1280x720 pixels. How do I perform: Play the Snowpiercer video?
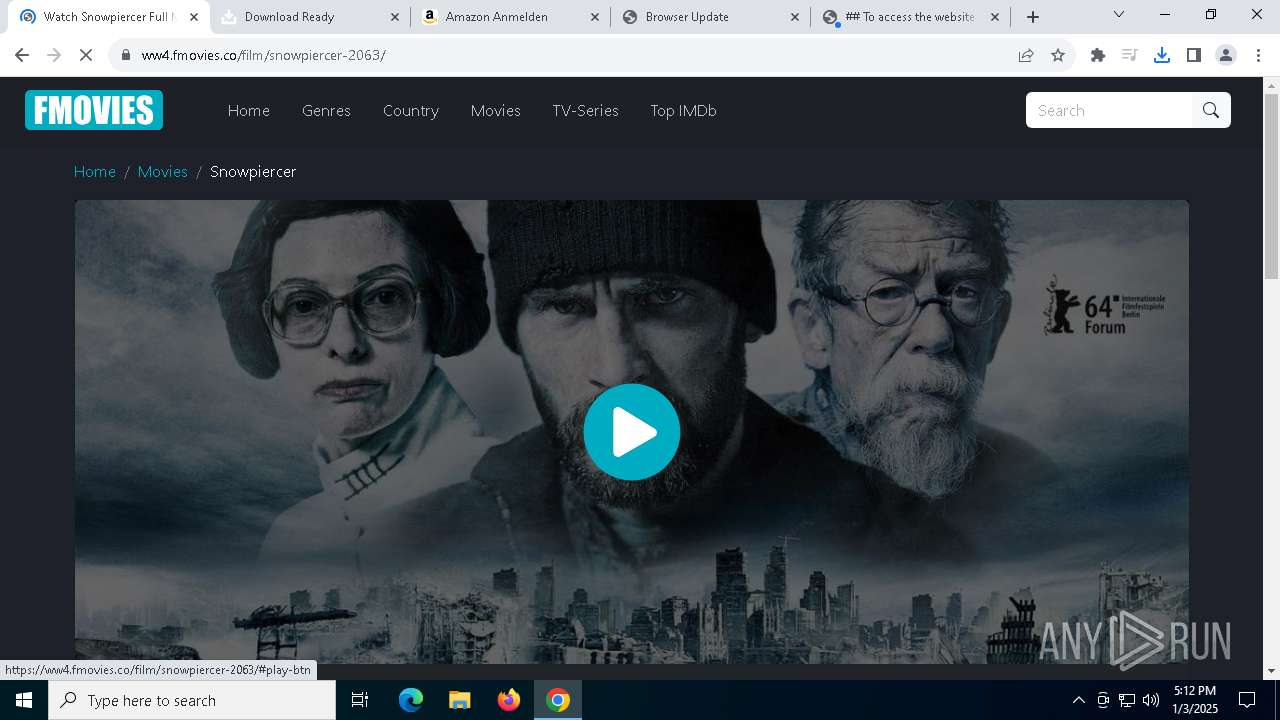coord(632,432)
